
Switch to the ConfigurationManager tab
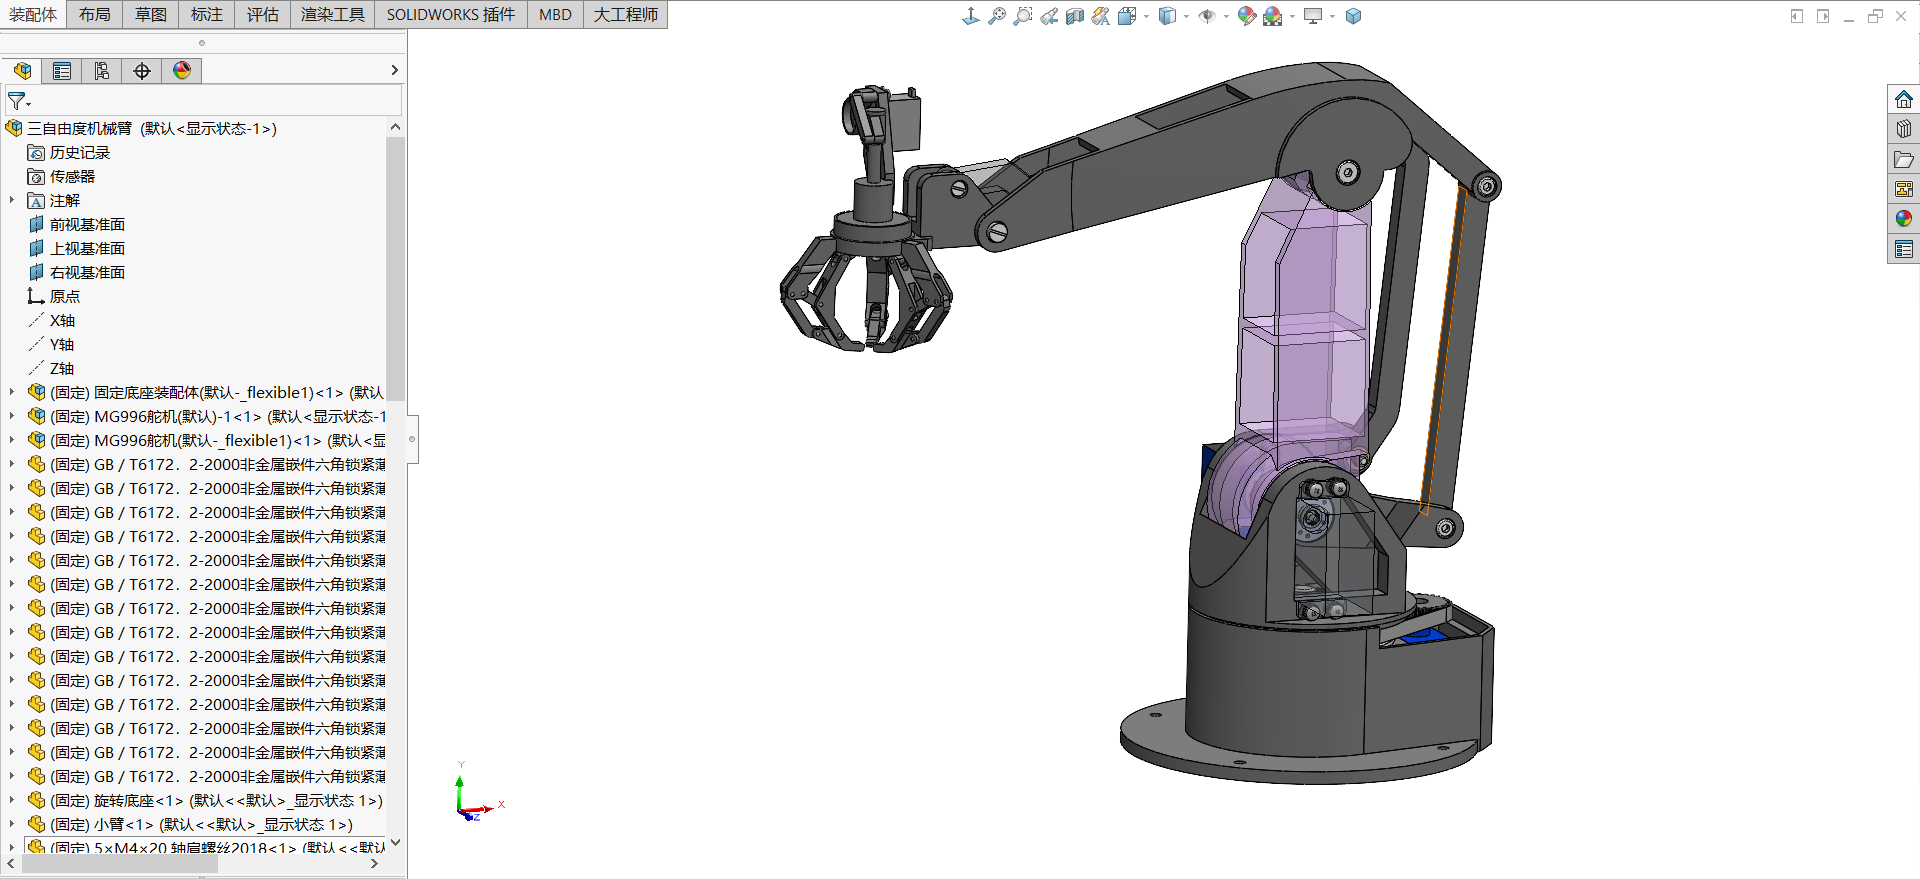(x=102, y=71)
